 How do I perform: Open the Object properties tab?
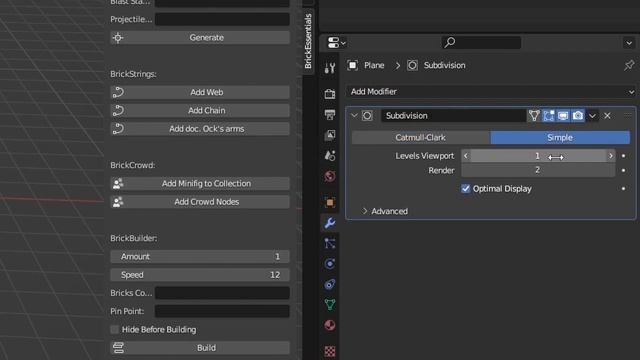(x=330, y=202)
